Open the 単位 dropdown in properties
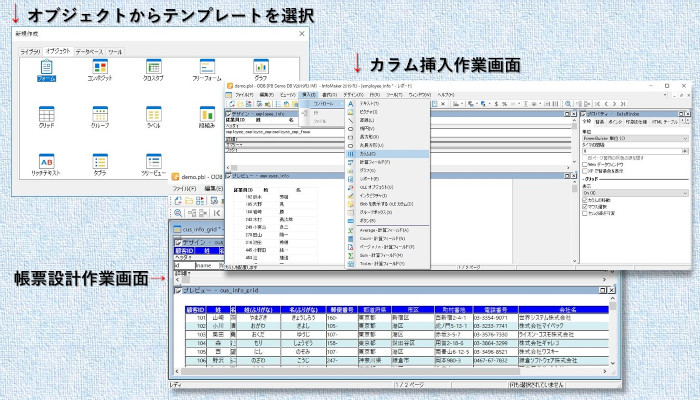 point(632,138)
